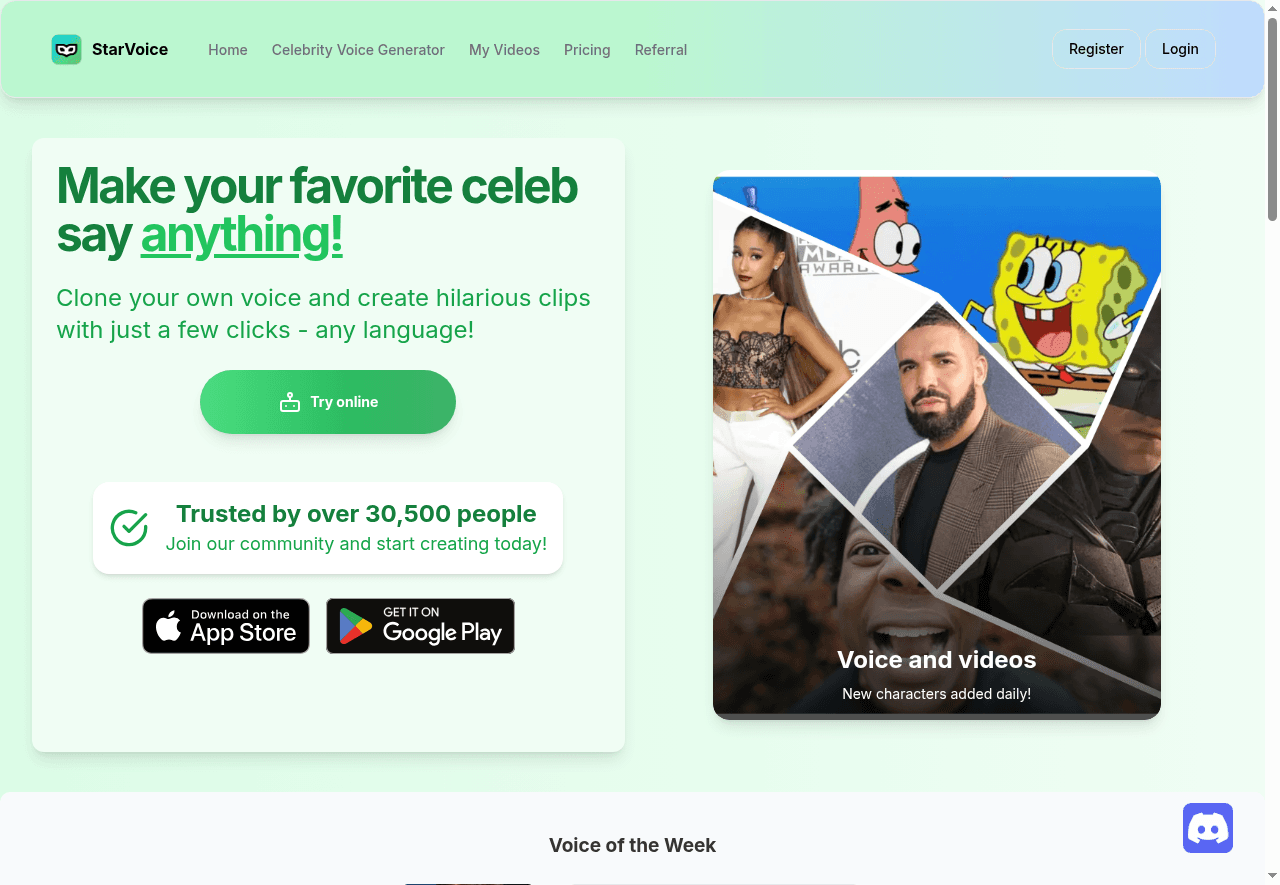Screen dimensions: 1280x885
Task: Click the StarVoice brand name
Action: click(x=130, y=49)
